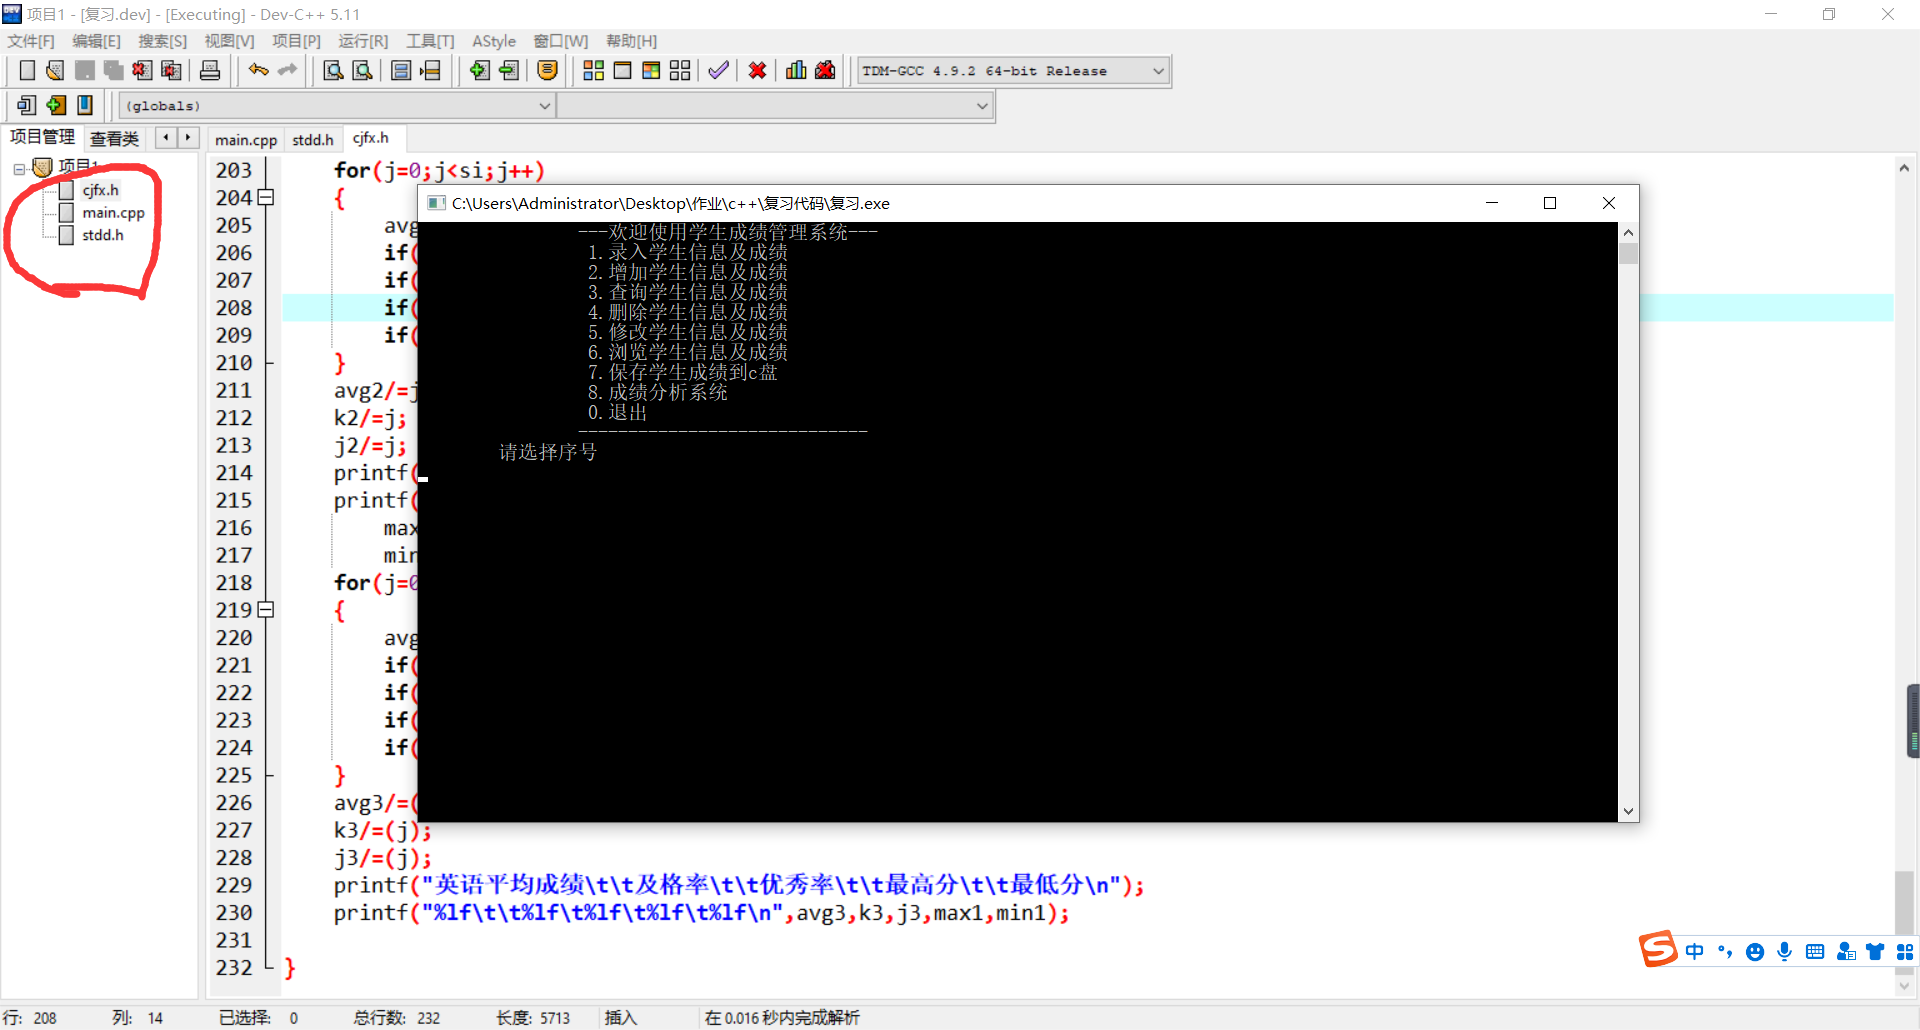Viewport: 1920px width, 1030px height.
Task: Click the Print toolbar icon
Action: 210,70
